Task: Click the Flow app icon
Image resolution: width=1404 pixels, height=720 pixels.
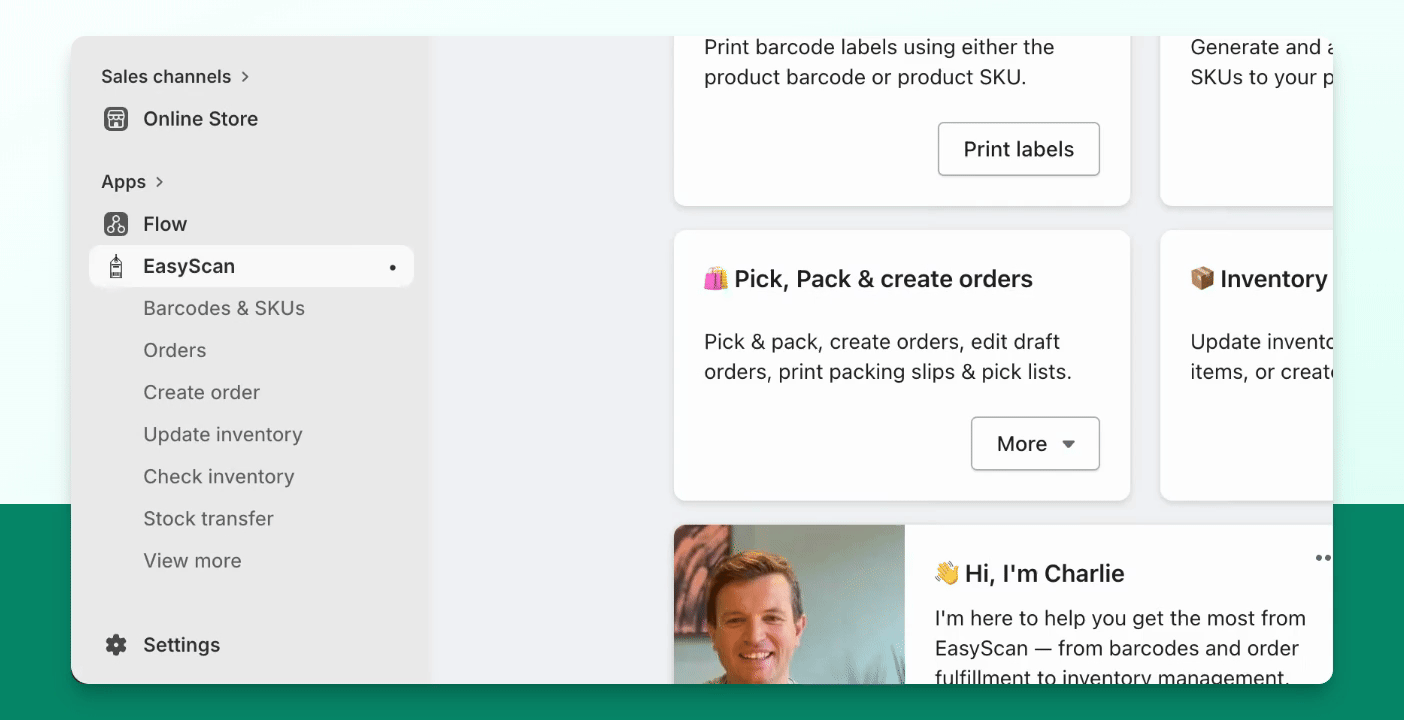Action: 116,224
